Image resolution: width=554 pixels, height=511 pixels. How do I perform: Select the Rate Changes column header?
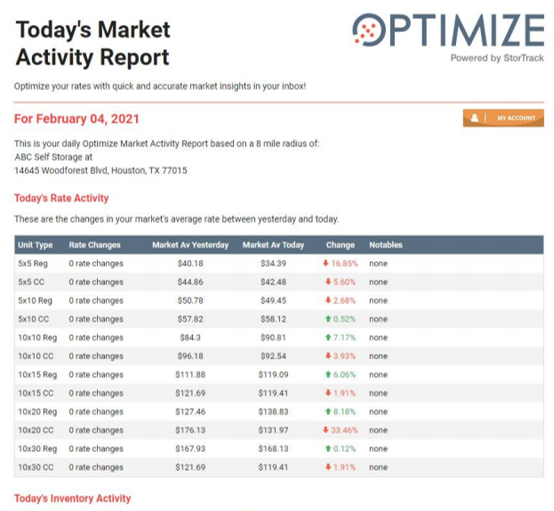click(x=95, y=245)
